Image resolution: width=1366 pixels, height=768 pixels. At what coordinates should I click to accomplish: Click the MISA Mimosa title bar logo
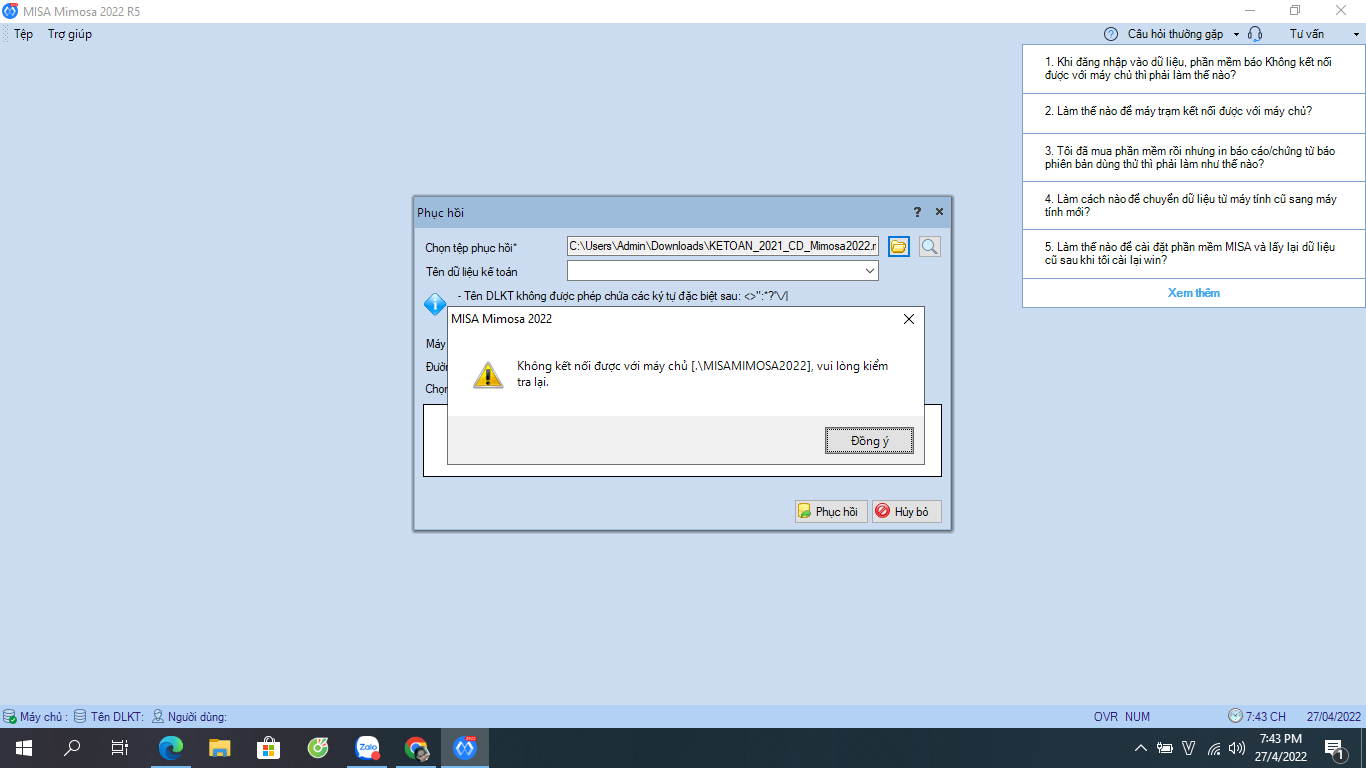point(11,10)
